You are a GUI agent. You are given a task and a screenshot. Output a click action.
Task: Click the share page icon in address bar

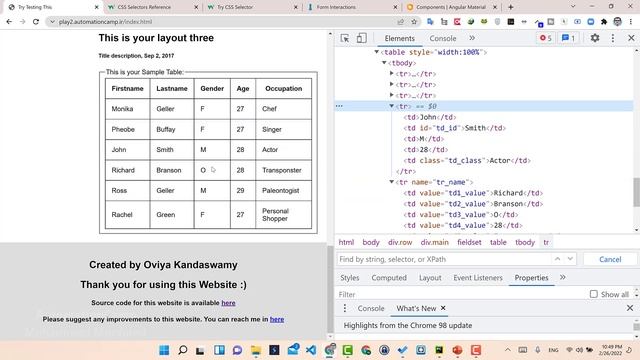coord(400,22)
